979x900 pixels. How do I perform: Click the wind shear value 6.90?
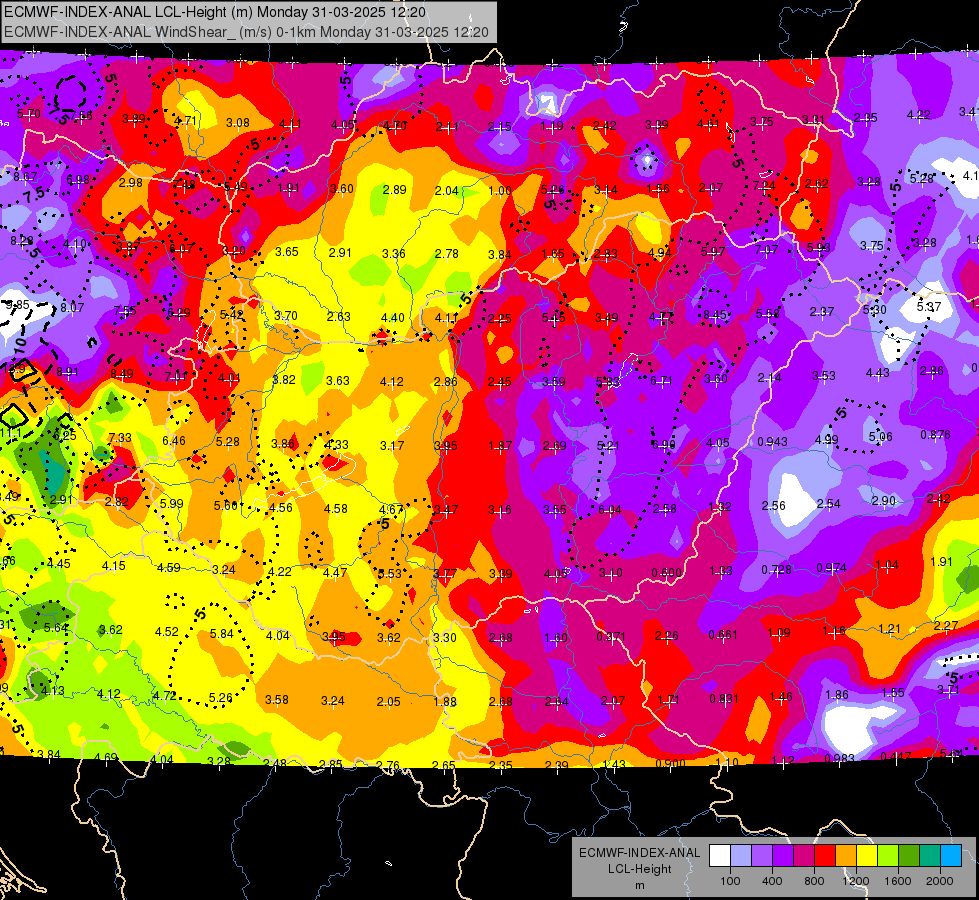[664, 444]
